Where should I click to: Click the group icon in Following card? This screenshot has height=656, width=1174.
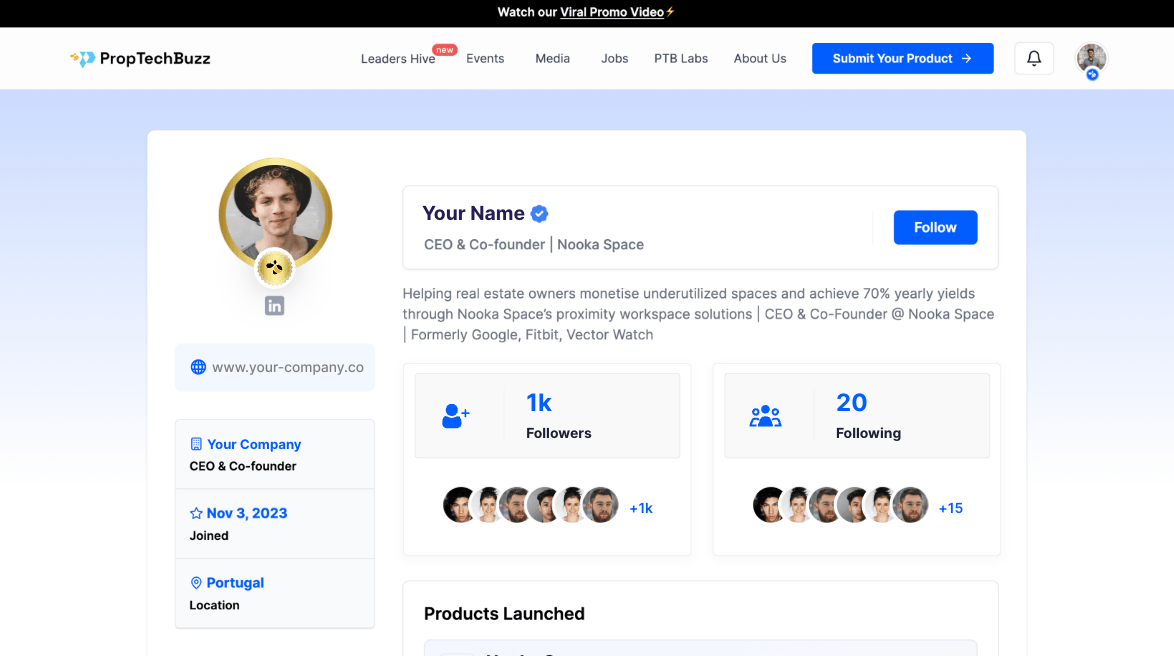[765, 416]
